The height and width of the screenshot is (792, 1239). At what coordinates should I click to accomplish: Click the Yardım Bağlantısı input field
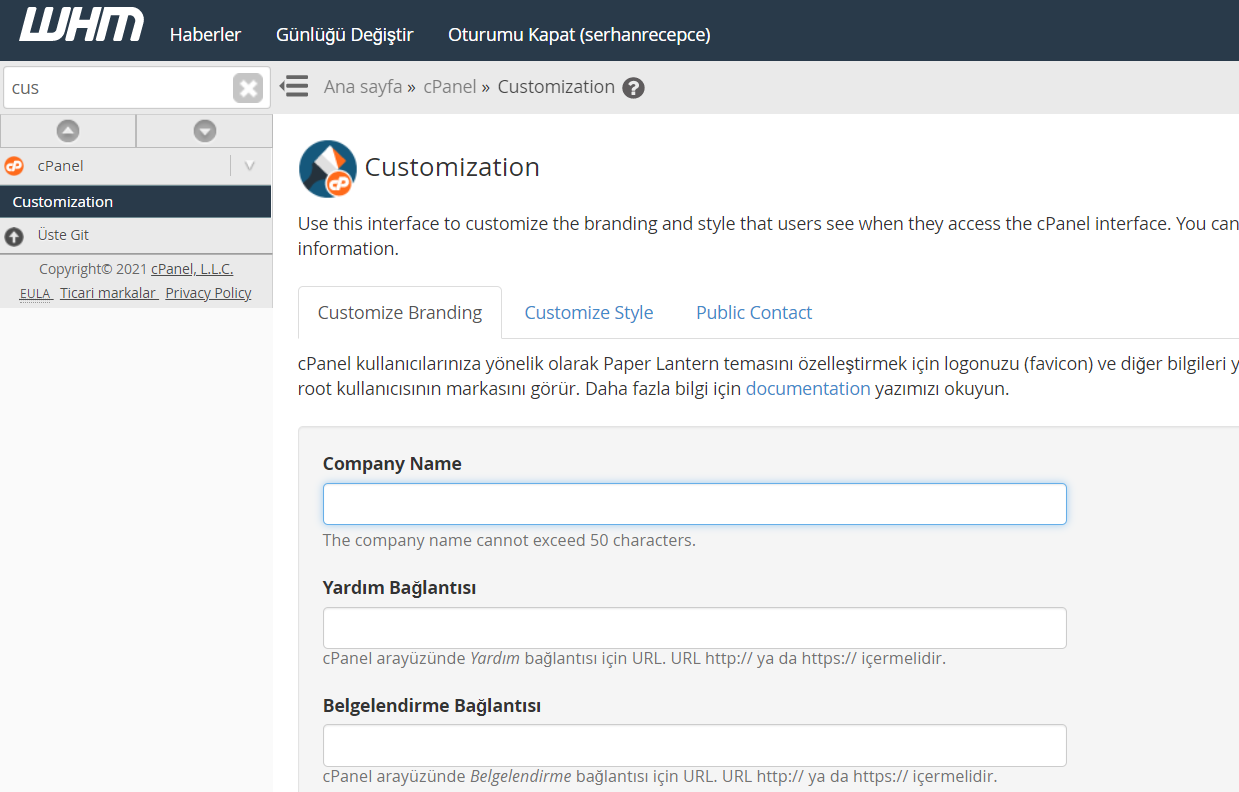(x=695, y=628)
